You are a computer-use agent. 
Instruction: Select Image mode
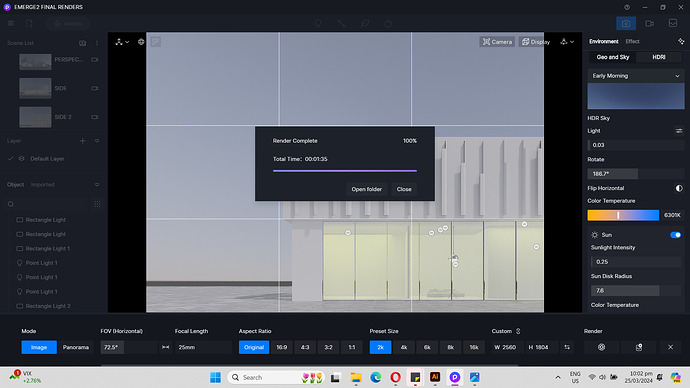click(x=39, y=347)
